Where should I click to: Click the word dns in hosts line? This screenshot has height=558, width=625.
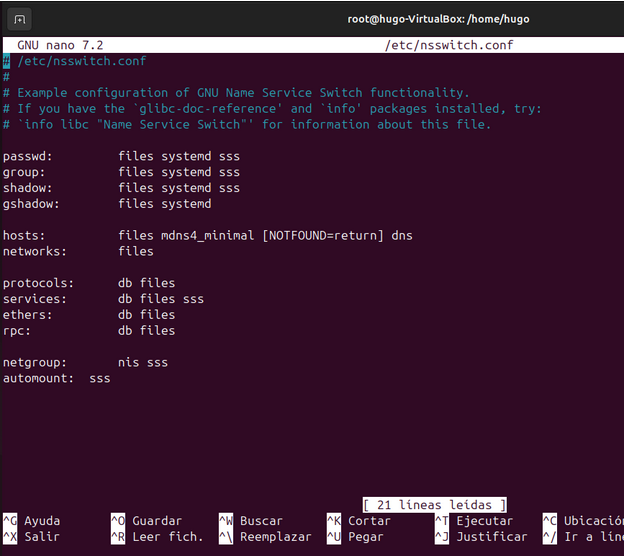(x=402, y=236)
